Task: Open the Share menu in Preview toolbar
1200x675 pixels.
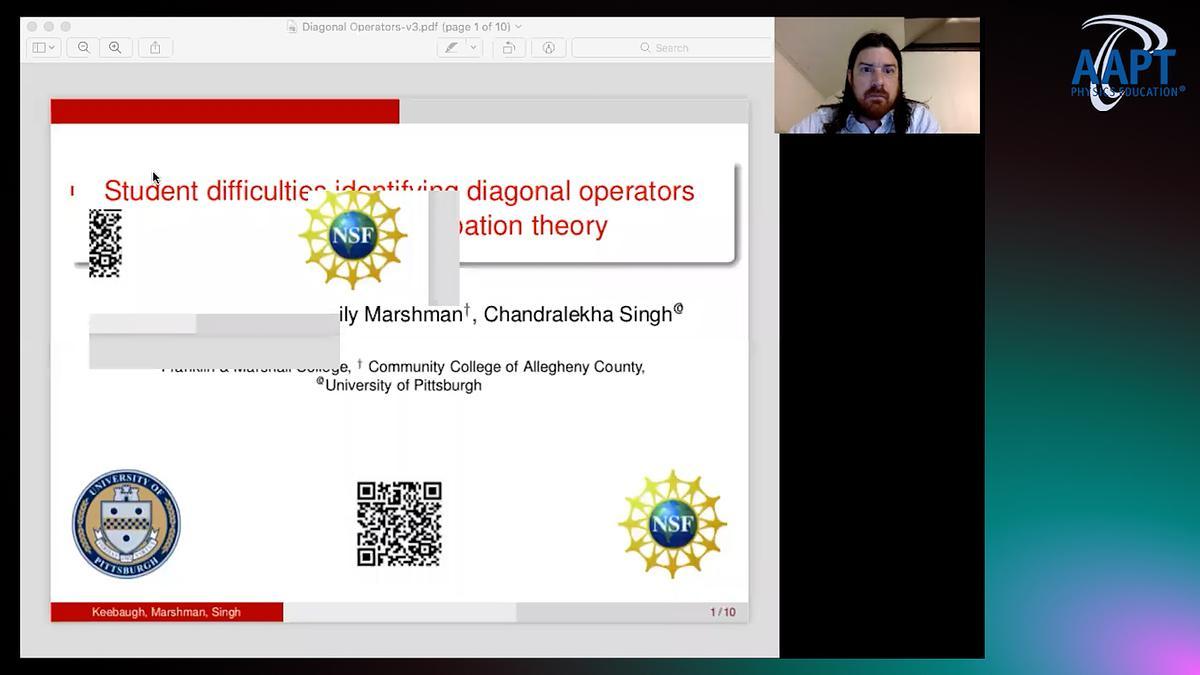Action: point(155,47)
